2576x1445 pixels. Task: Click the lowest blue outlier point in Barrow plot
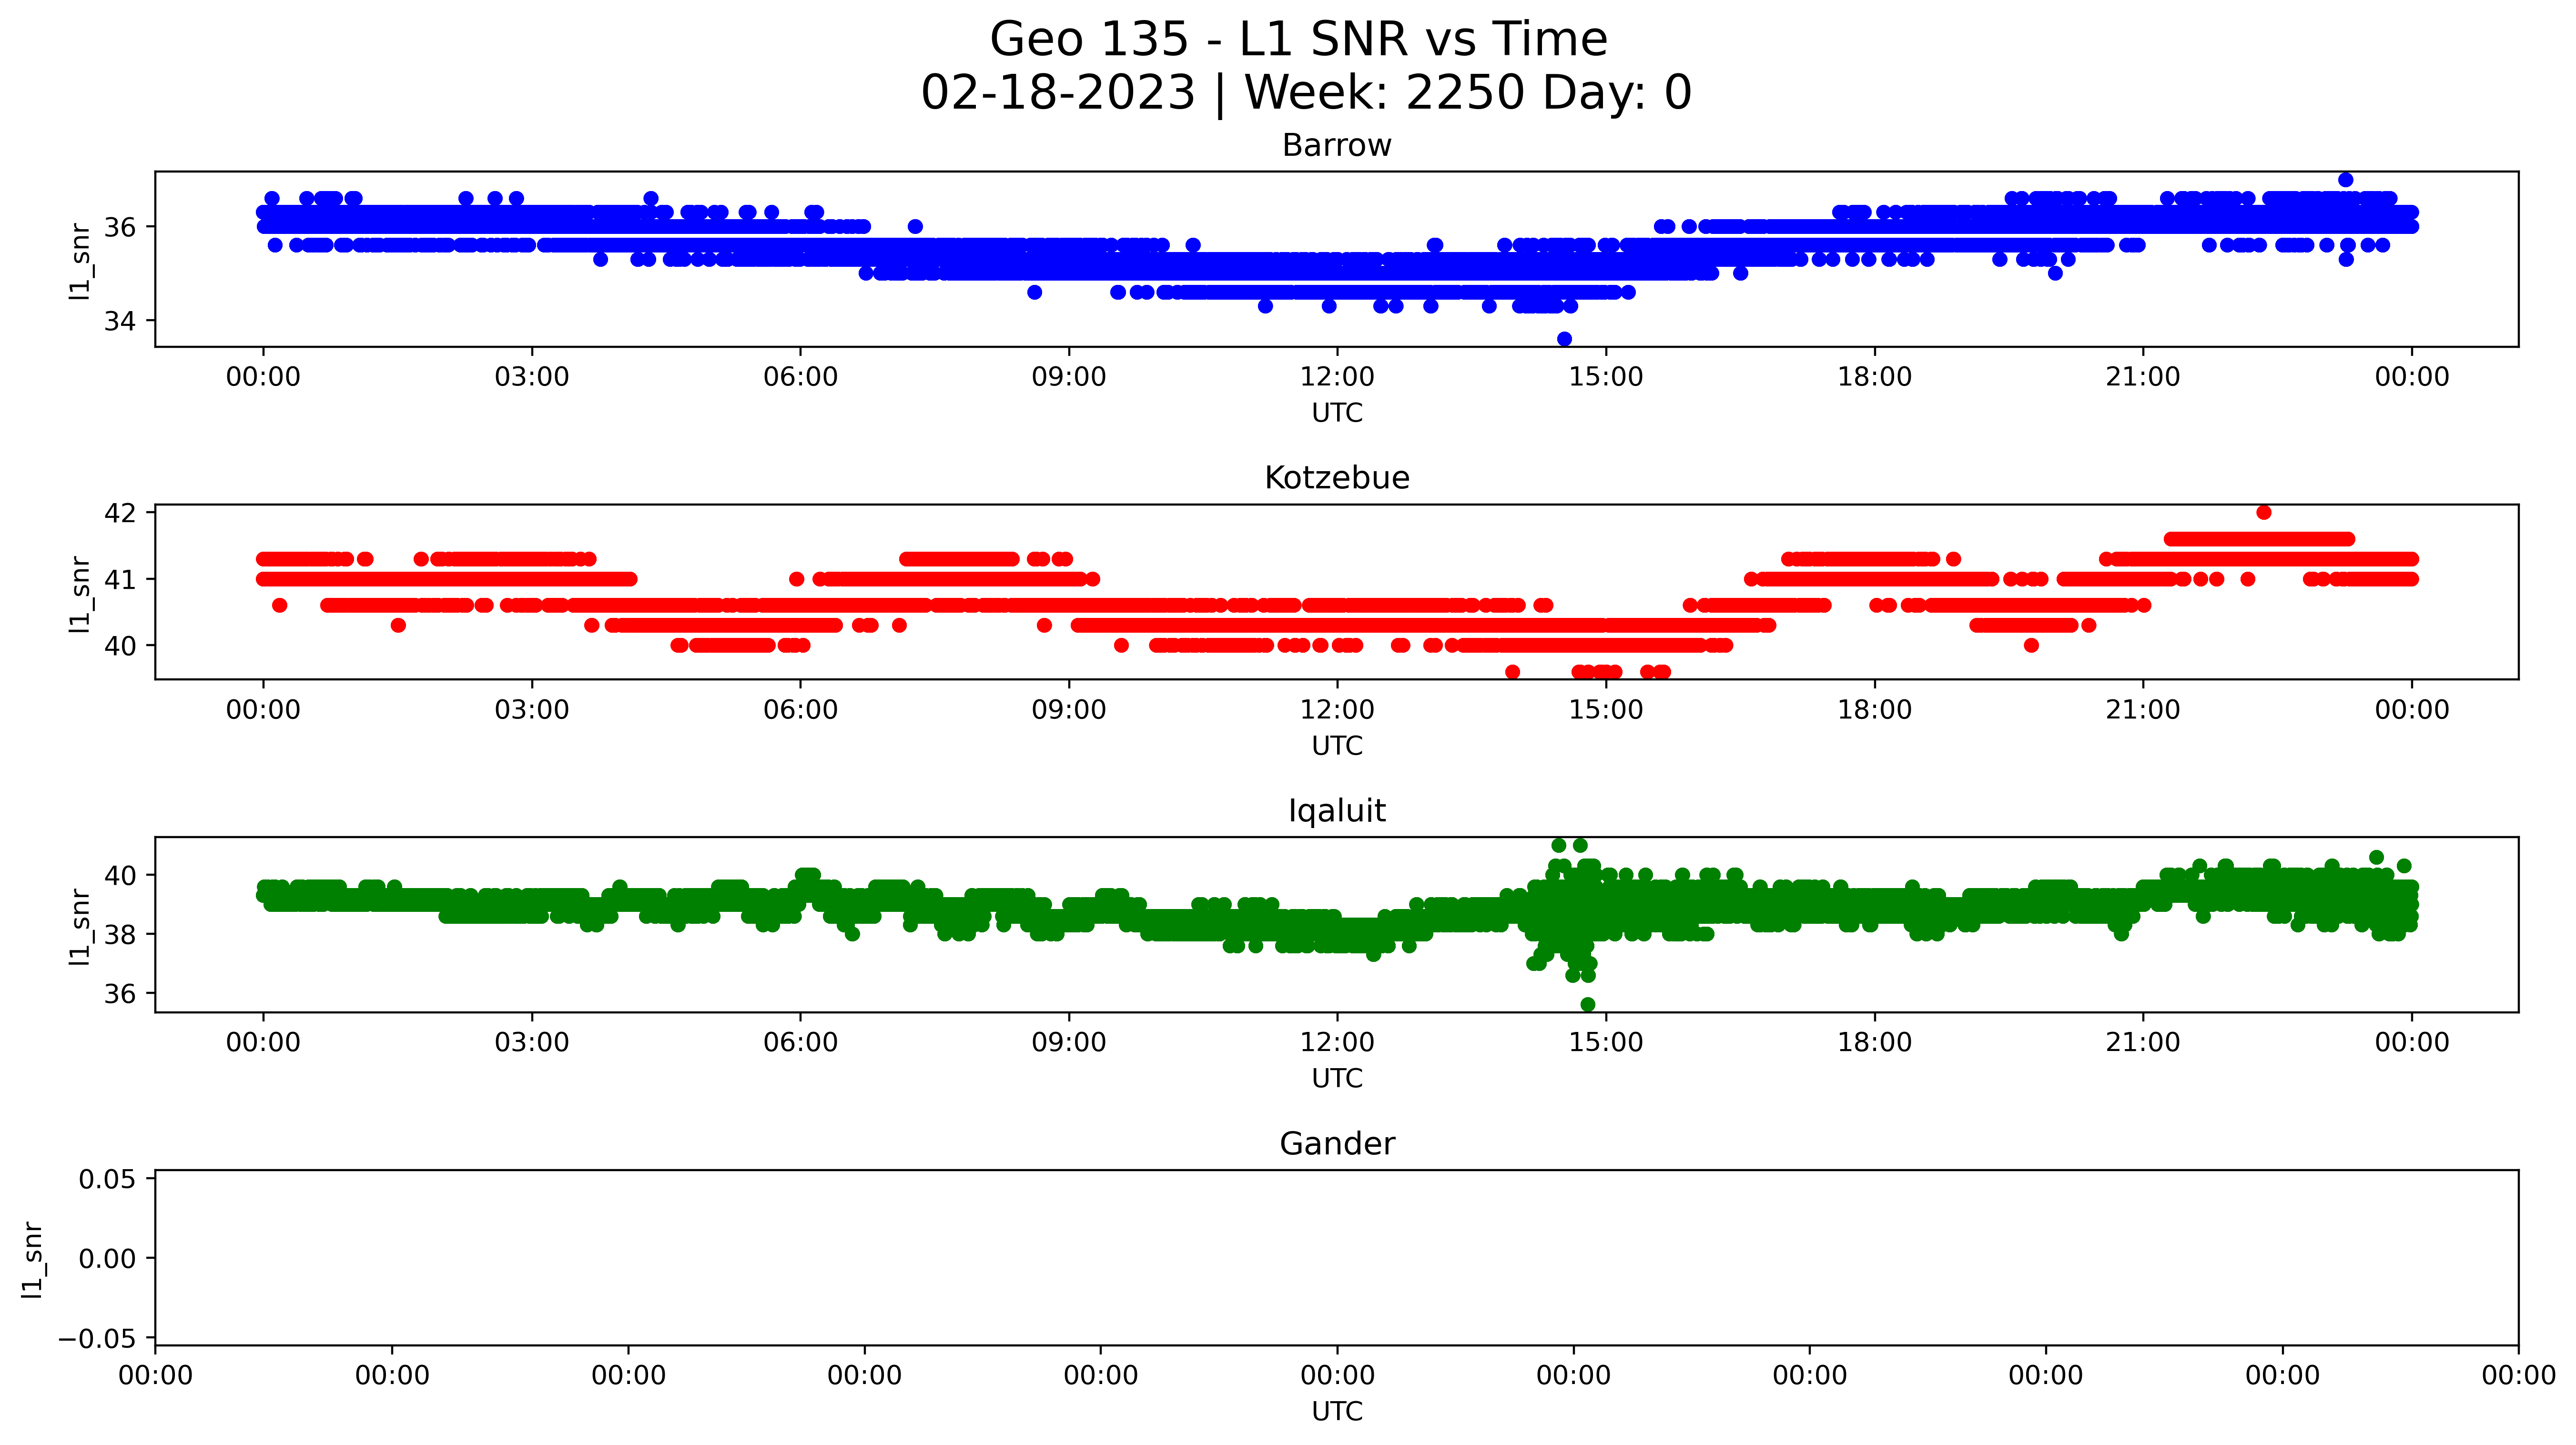(x=1564, y=339)
